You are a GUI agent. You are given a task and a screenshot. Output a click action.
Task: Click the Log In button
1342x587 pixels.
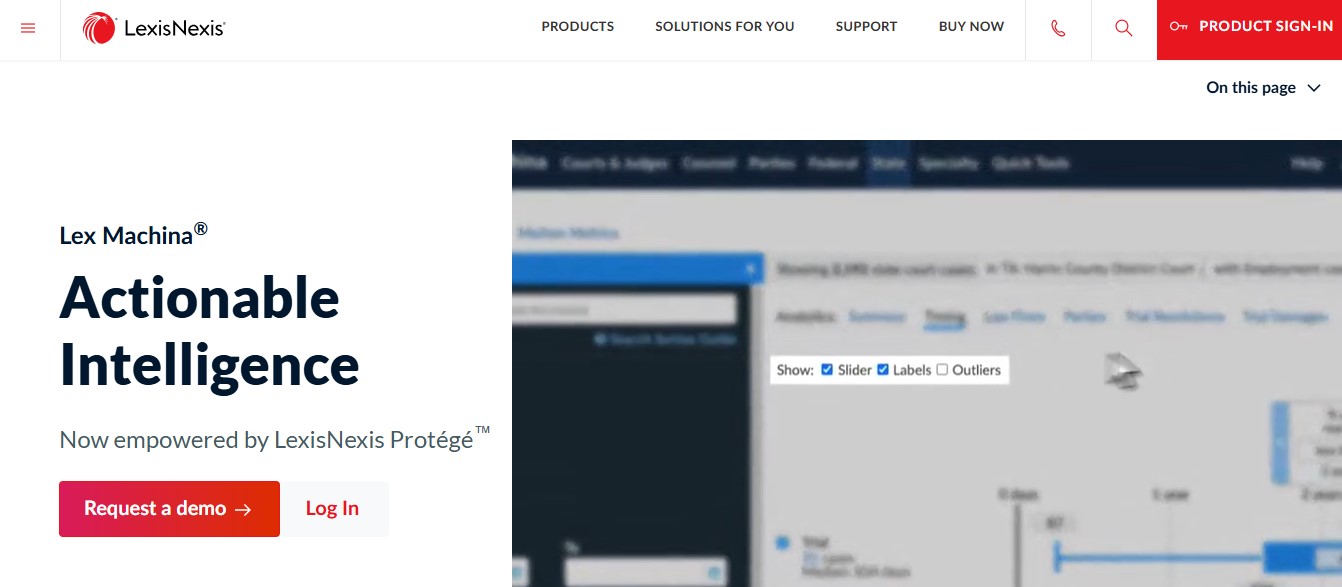332,509
